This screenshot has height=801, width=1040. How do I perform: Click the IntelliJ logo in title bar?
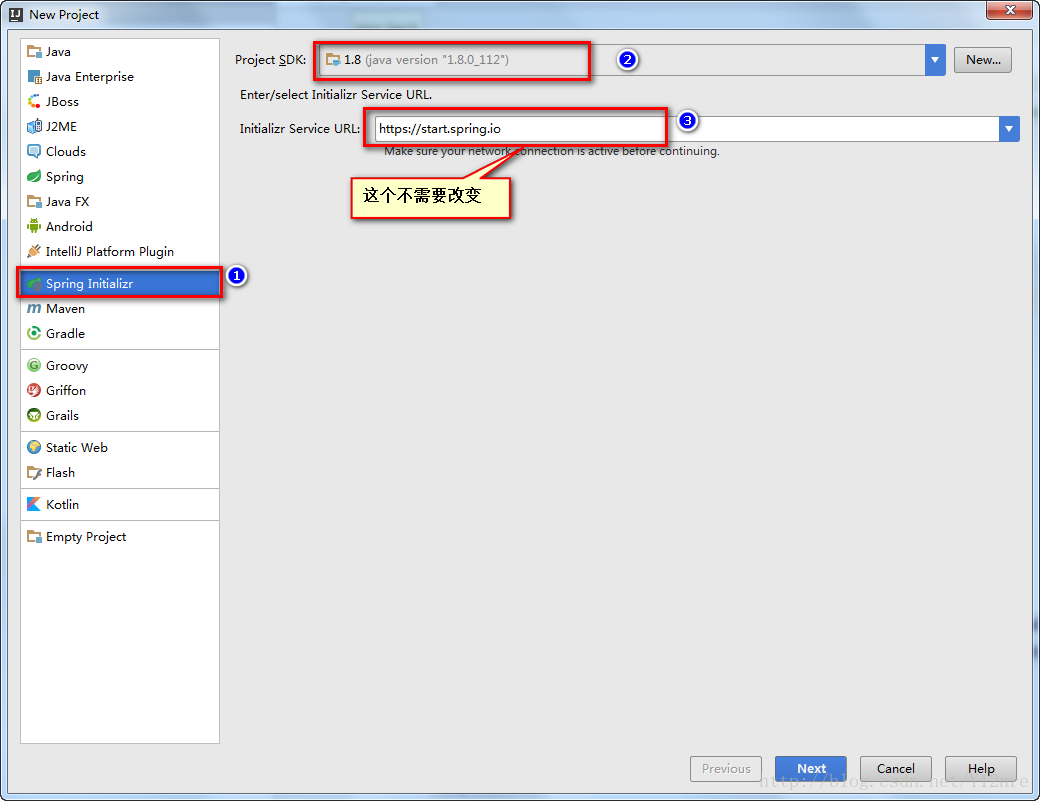click(16, 15)
